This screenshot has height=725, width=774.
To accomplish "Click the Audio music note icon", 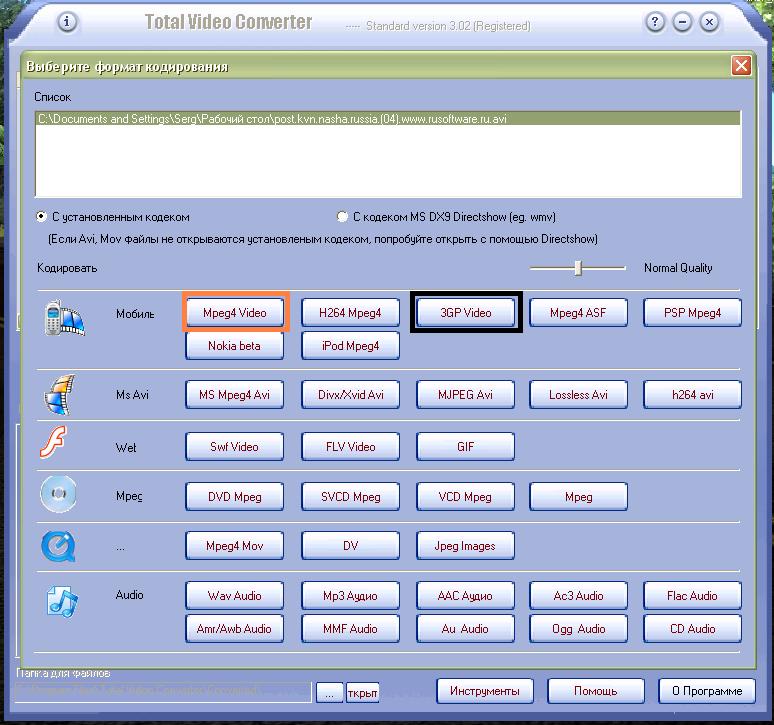I will (62, 602).
